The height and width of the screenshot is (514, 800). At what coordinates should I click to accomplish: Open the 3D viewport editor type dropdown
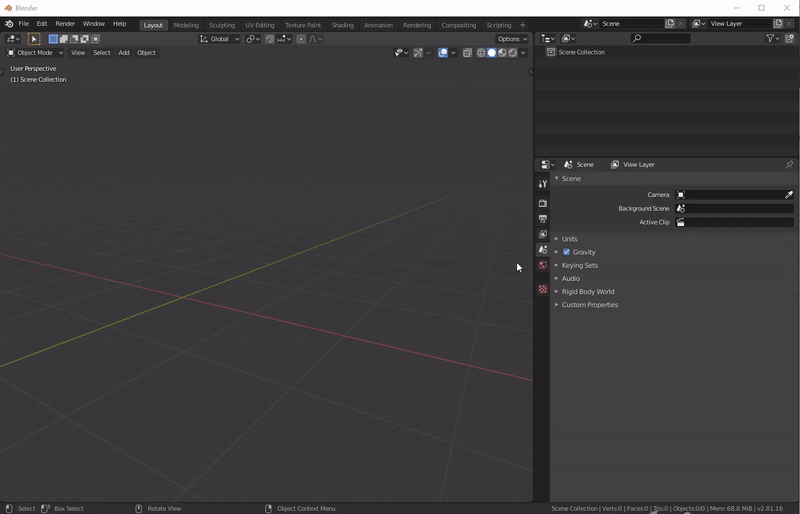point(13,39)
